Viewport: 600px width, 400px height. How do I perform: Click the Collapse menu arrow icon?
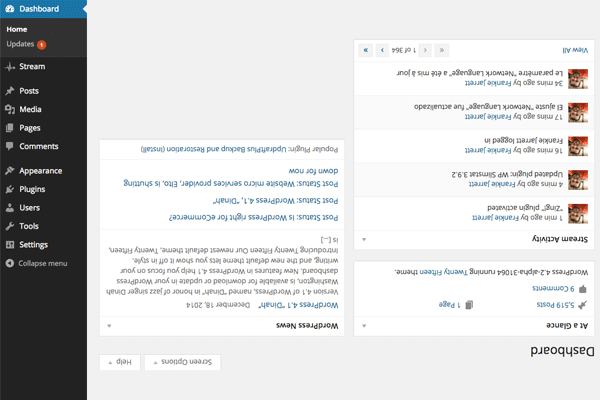[10, 263]
